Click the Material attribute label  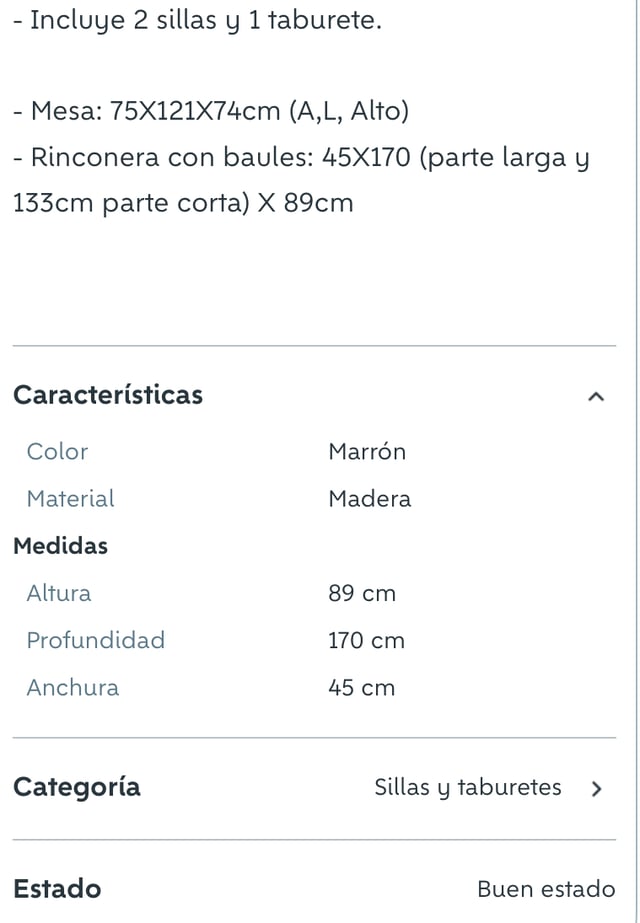70,499
